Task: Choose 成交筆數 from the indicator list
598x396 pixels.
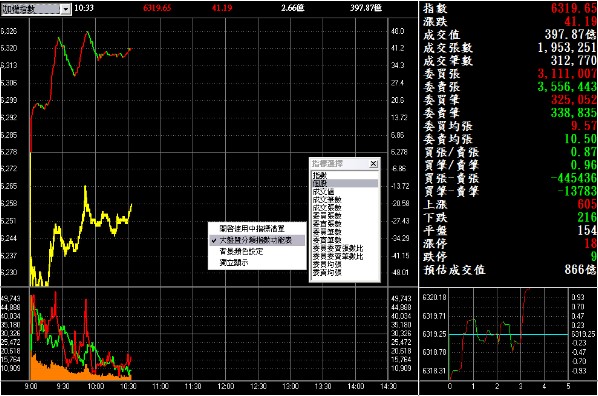Action: pos(327,200)
